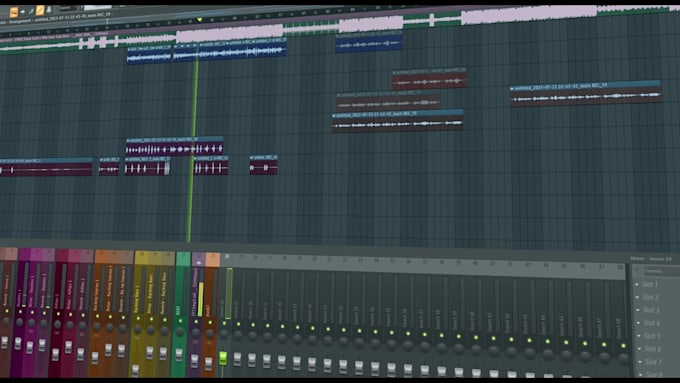Toggle mute LED on first yellow mixer track
The width and height of the screenshot is (680, 383).
[138, 319]
